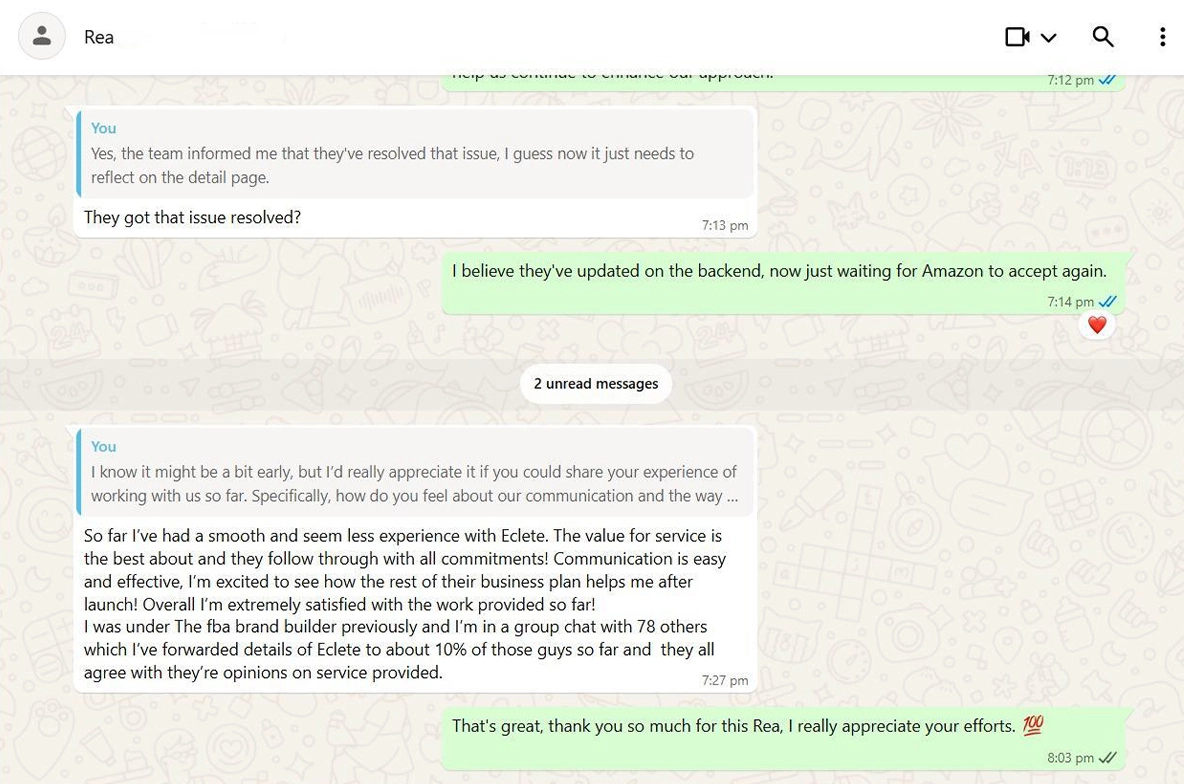Open search in this chat
Image resolution: width=1184 pixels, height=784 pixels.
pos(1103,37)
